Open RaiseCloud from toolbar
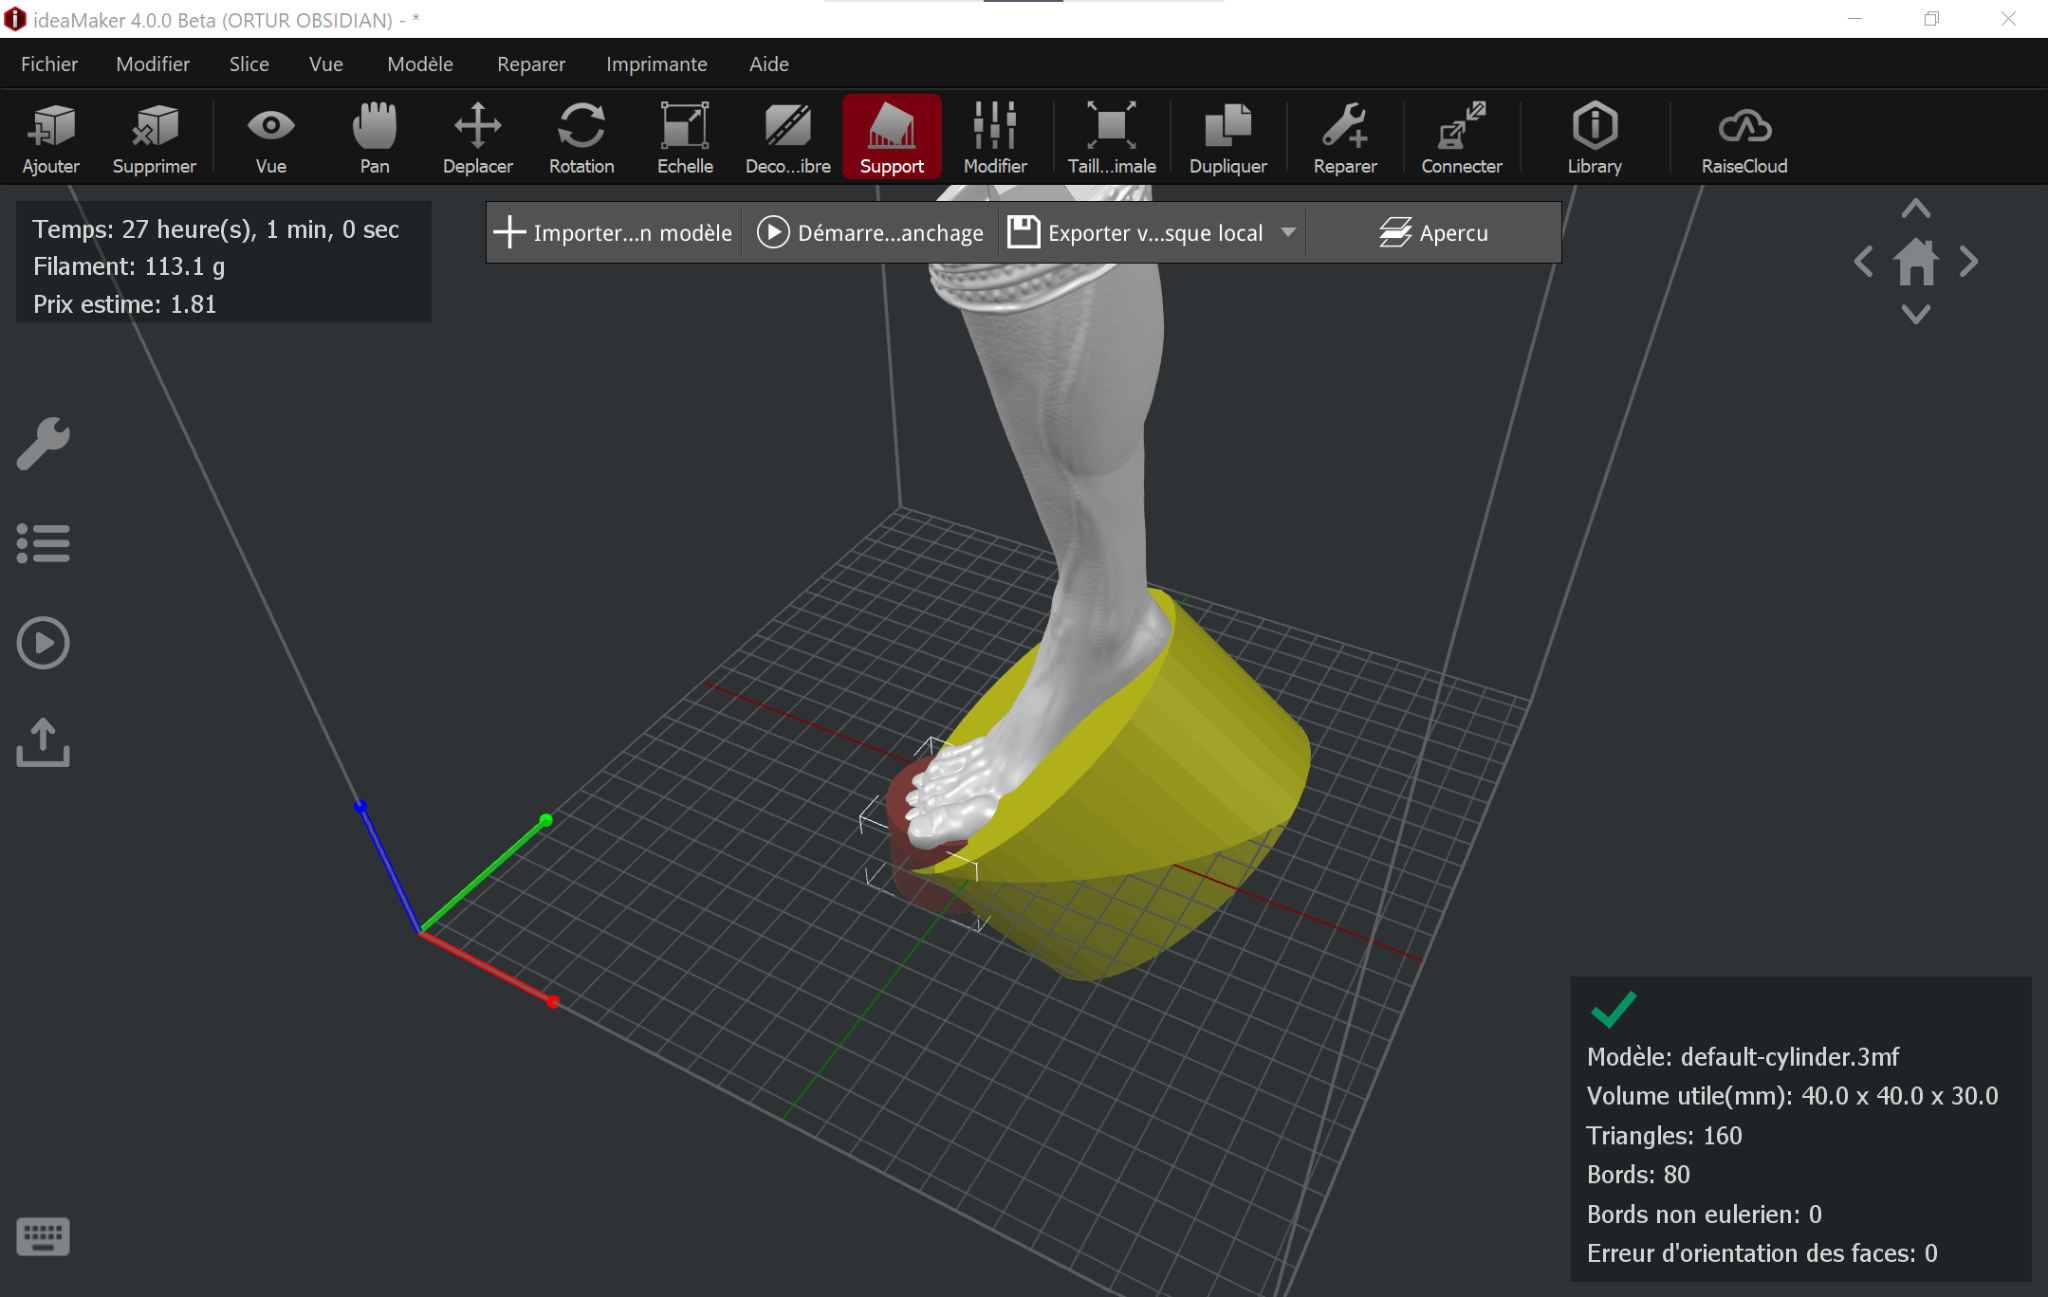 (x=1744, y=137)
